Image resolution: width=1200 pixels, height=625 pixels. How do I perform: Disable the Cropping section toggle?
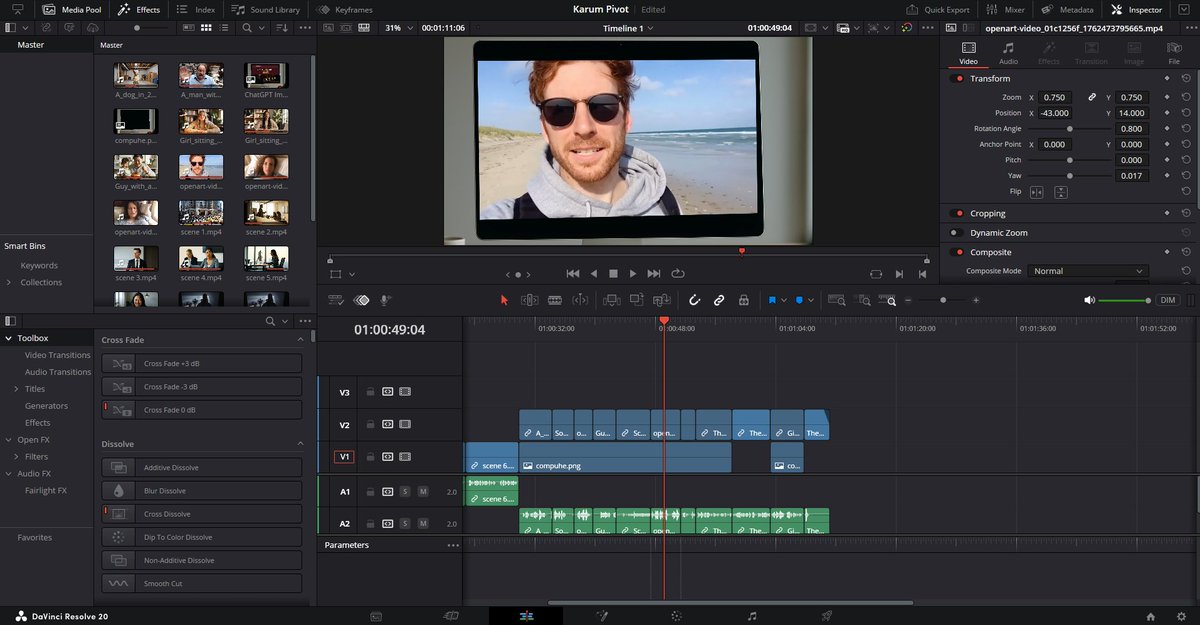click(958, 213)
